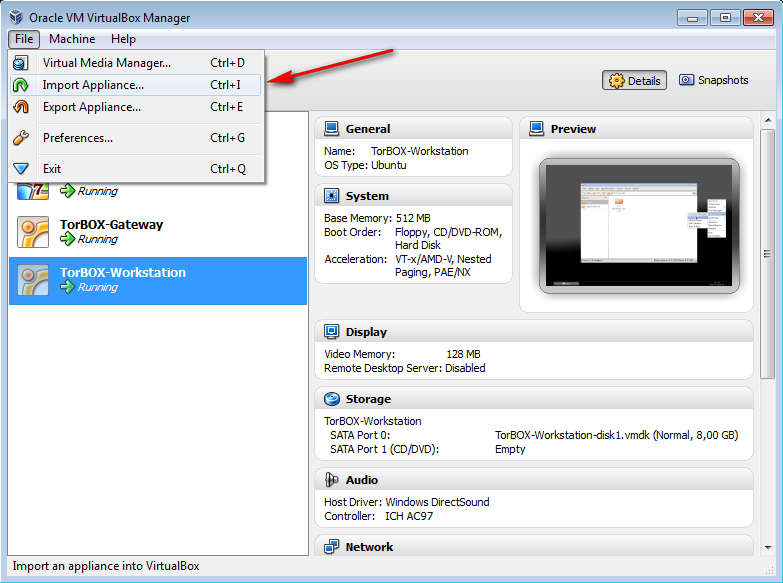
Task: Click the Details gear icon
Action: click(x=616, y=80)
